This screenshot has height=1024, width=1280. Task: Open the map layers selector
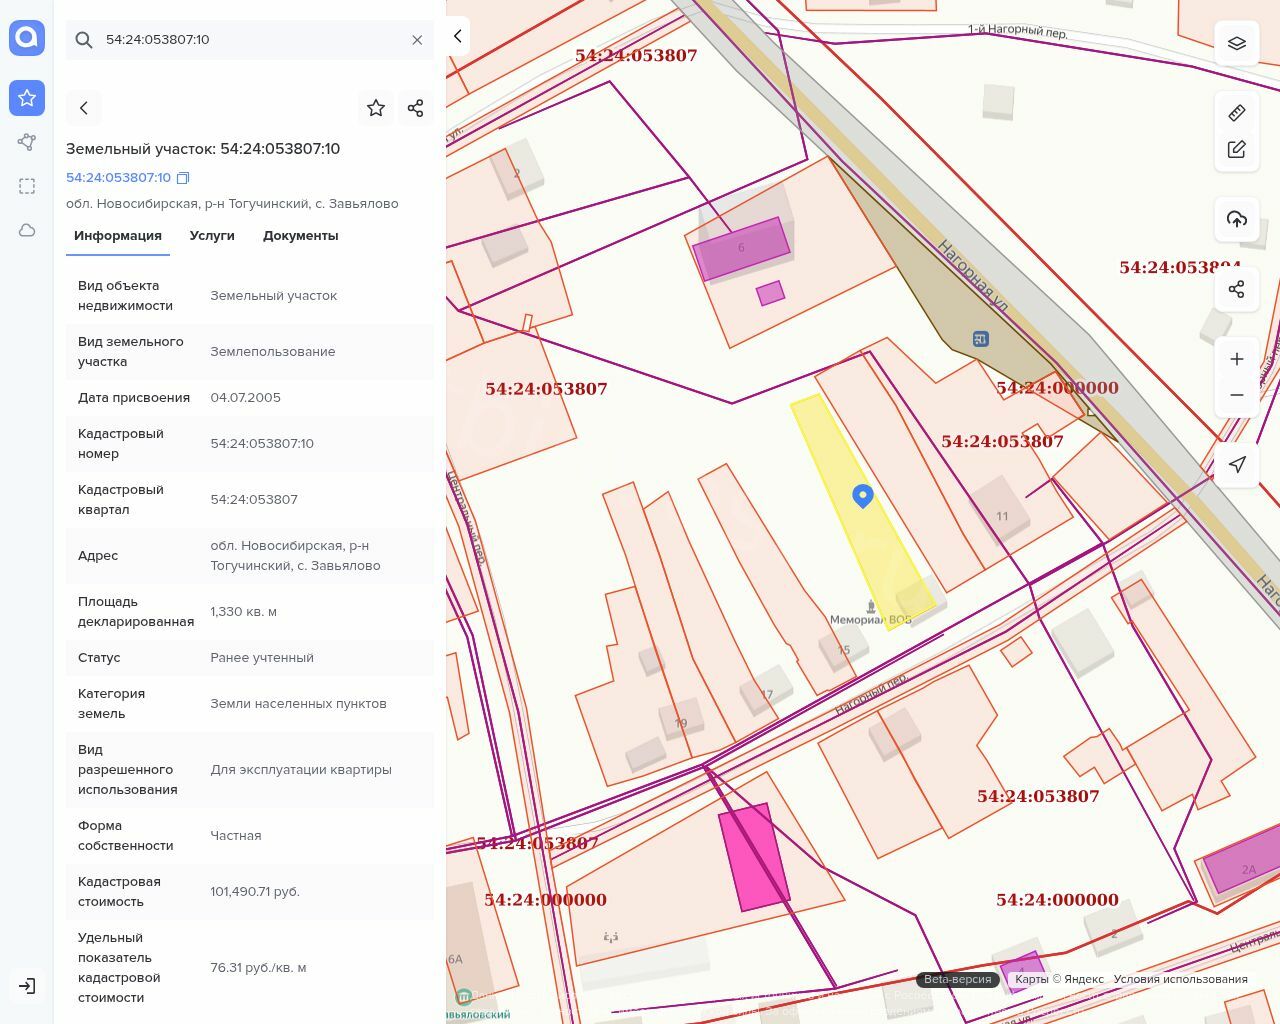[x=1237, y=43]
